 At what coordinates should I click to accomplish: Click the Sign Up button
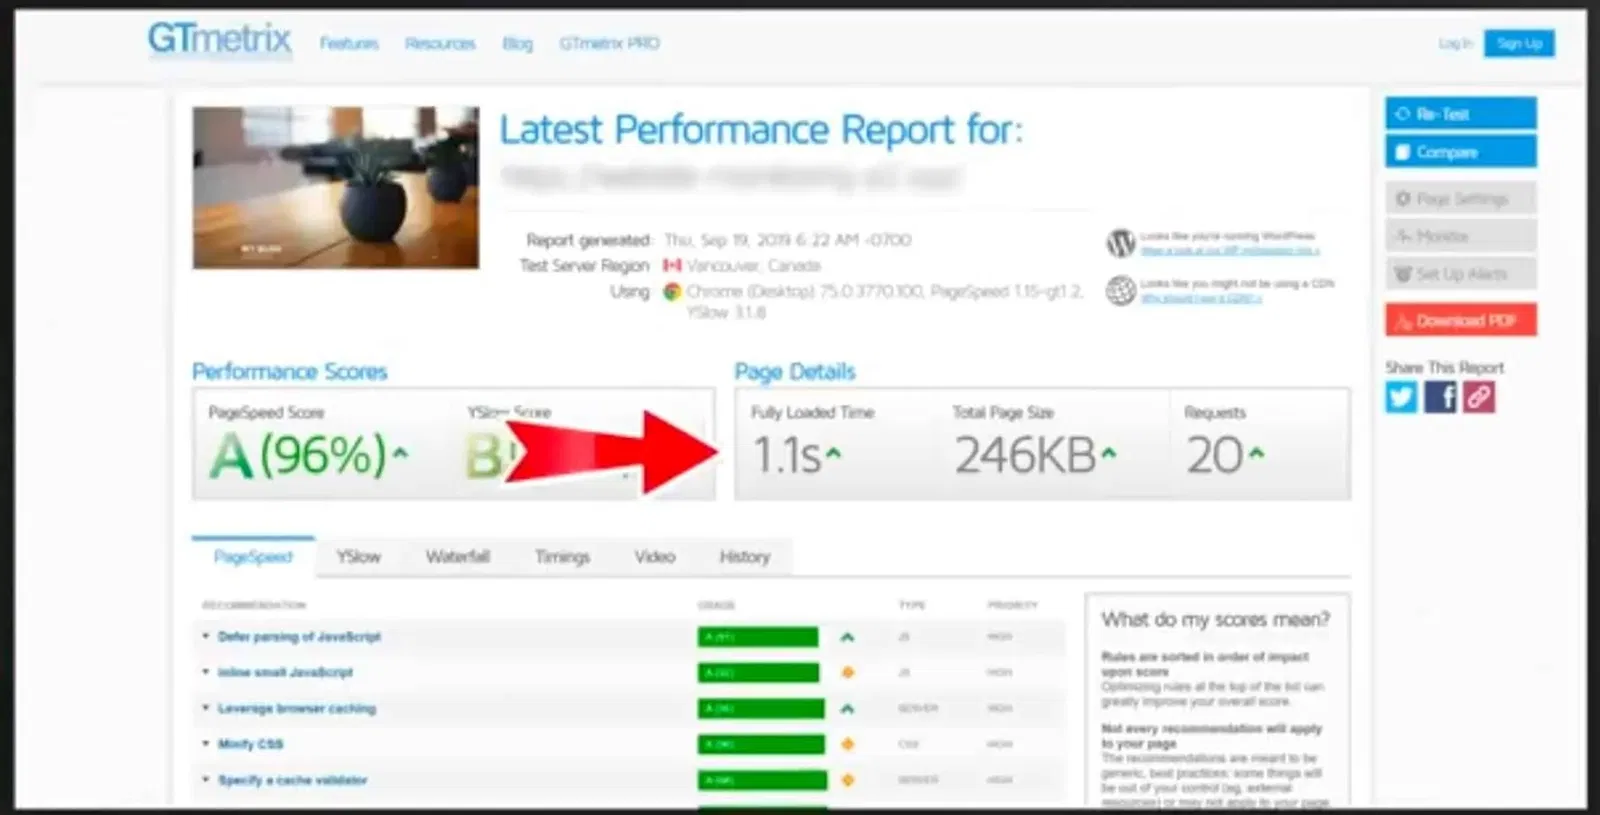tap(1519, 43)
